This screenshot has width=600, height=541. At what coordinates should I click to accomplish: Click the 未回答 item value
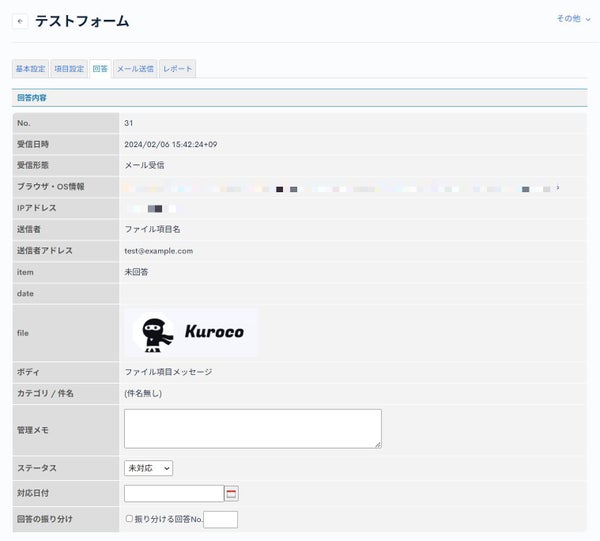click(136, 272)
